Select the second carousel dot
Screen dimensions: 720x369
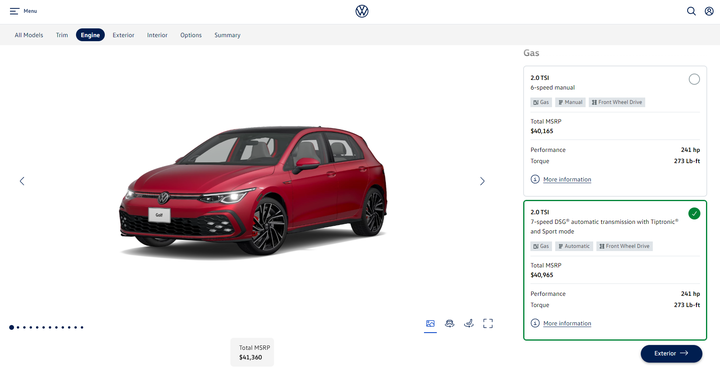(18, 327)
